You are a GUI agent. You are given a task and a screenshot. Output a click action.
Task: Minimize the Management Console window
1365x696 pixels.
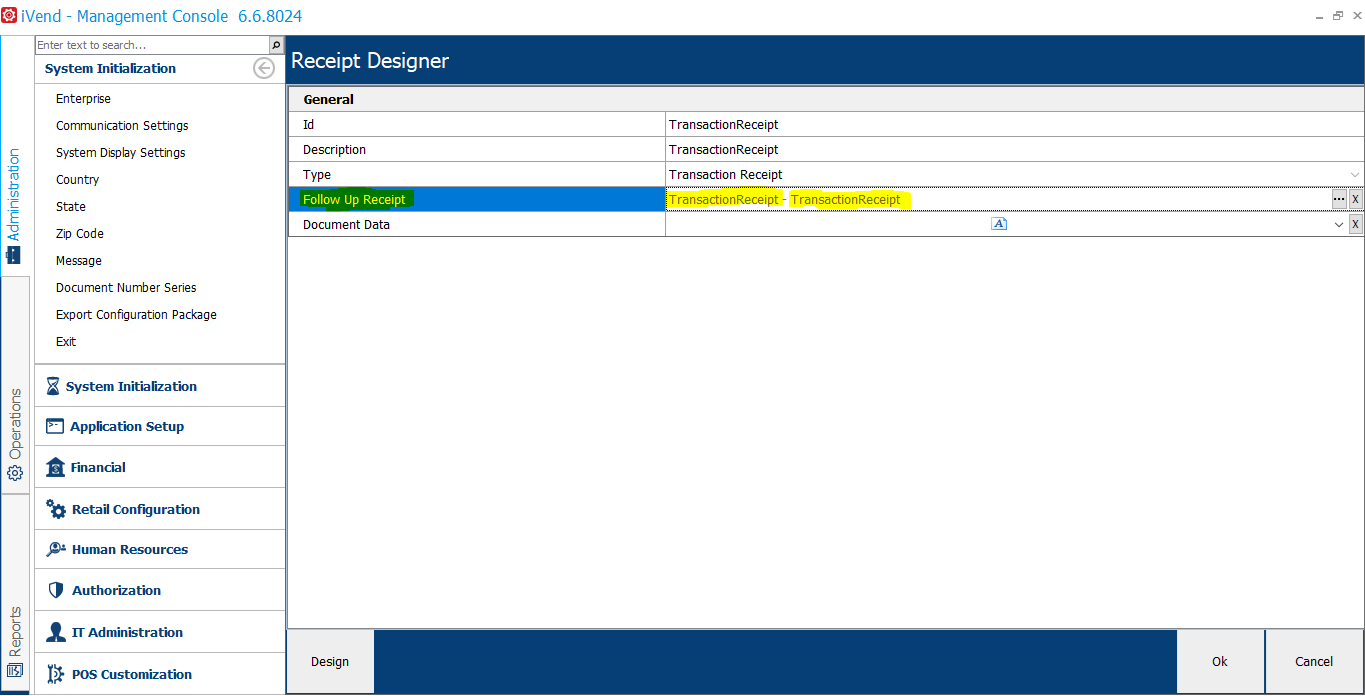[x=1318, y=16]
